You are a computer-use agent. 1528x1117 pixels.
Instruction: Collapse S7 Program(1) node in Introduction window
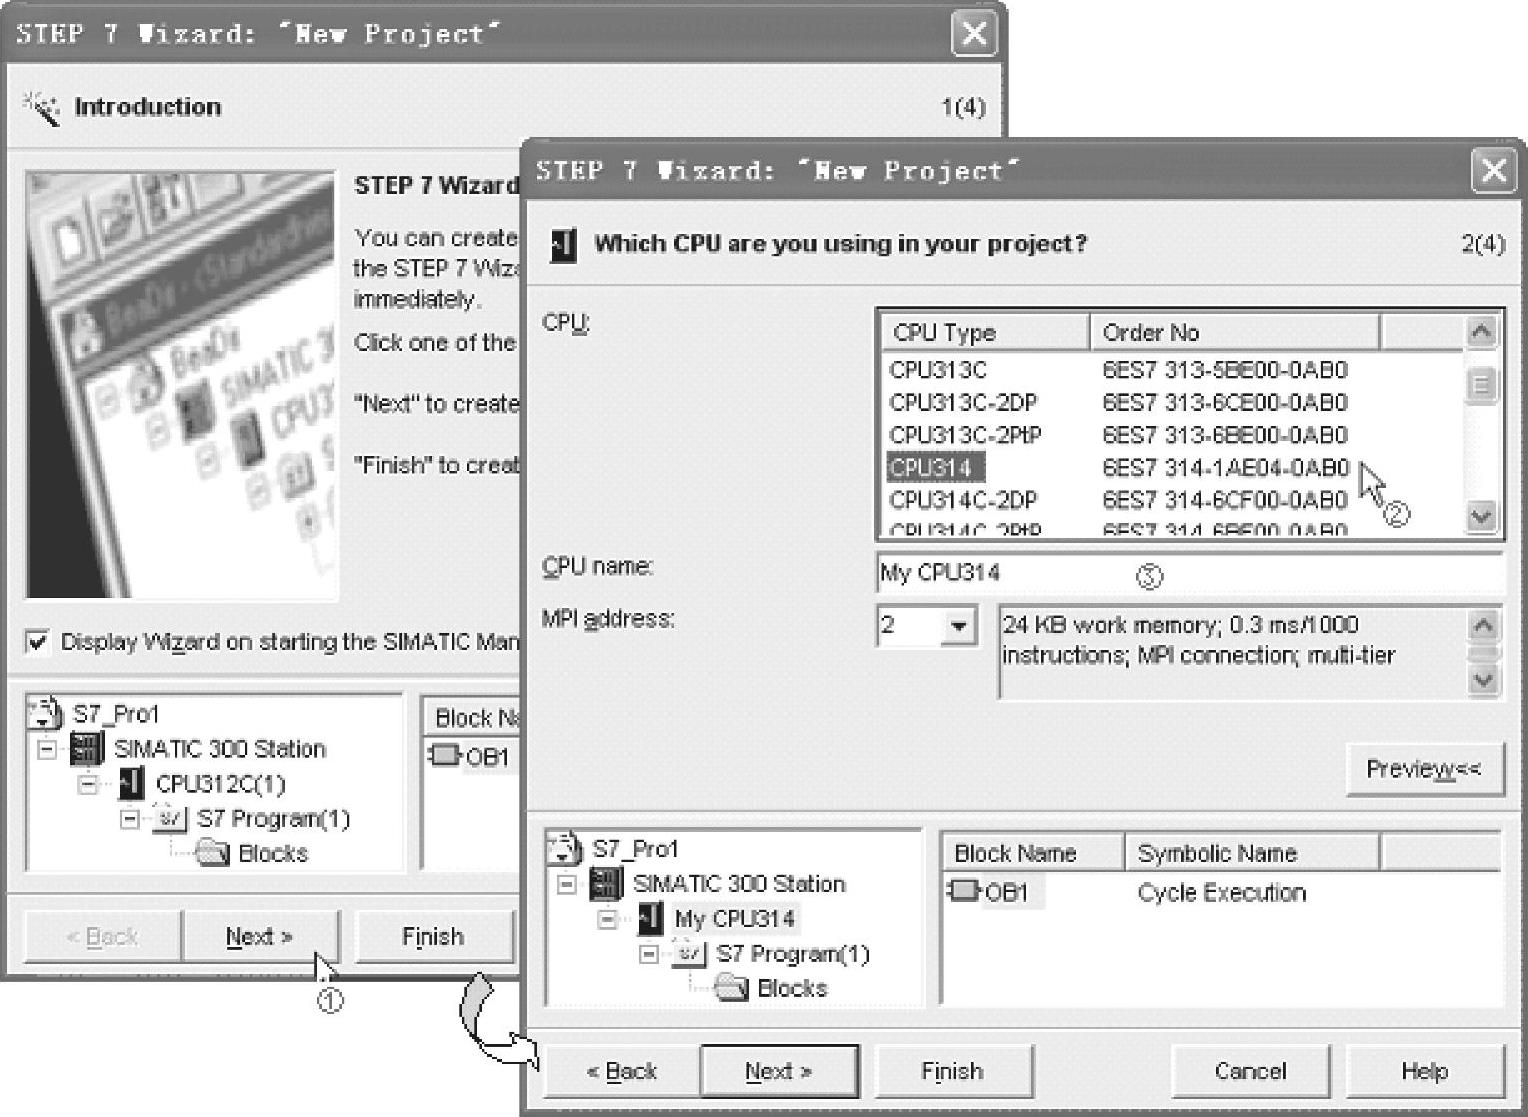(x=129, y=819)
